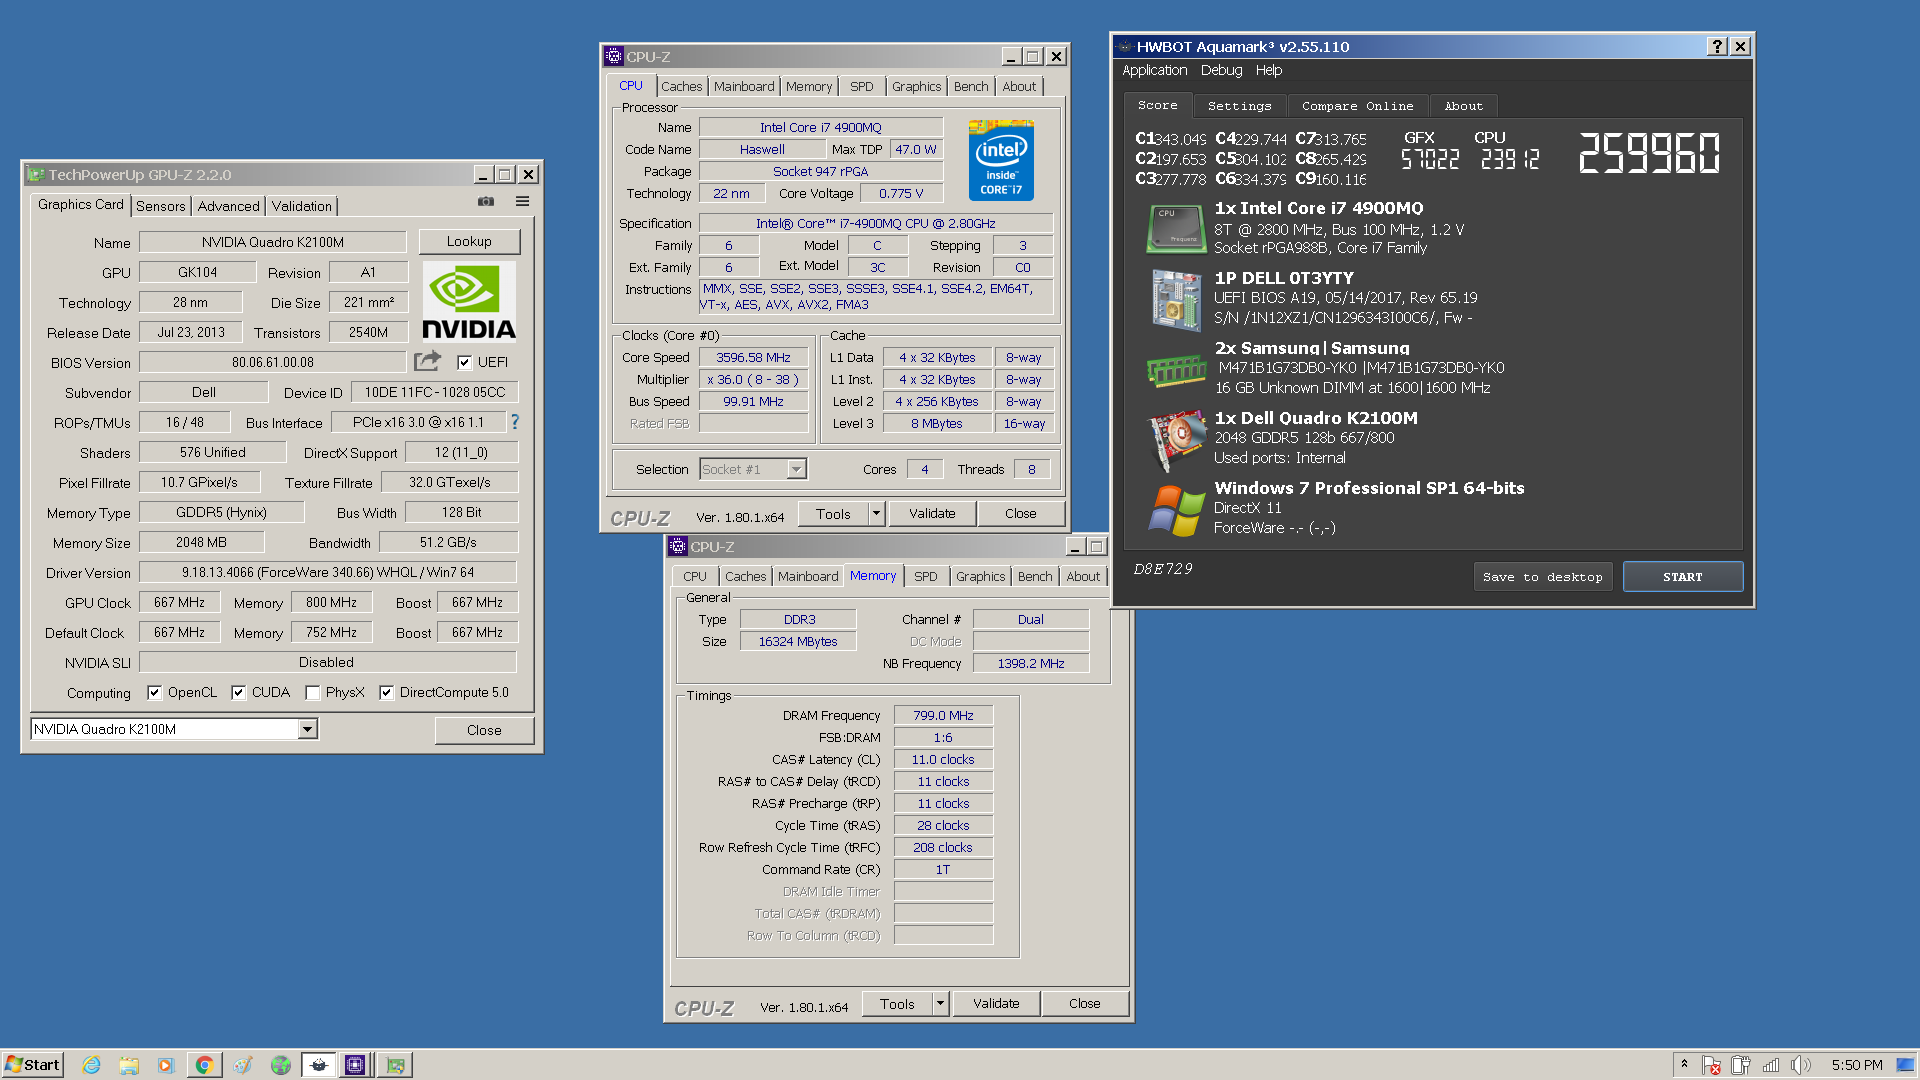The width and height of the screenshot is (1920, 1080).
Task: Open the Application menu in Aquamark
Action: (1155, 70)
